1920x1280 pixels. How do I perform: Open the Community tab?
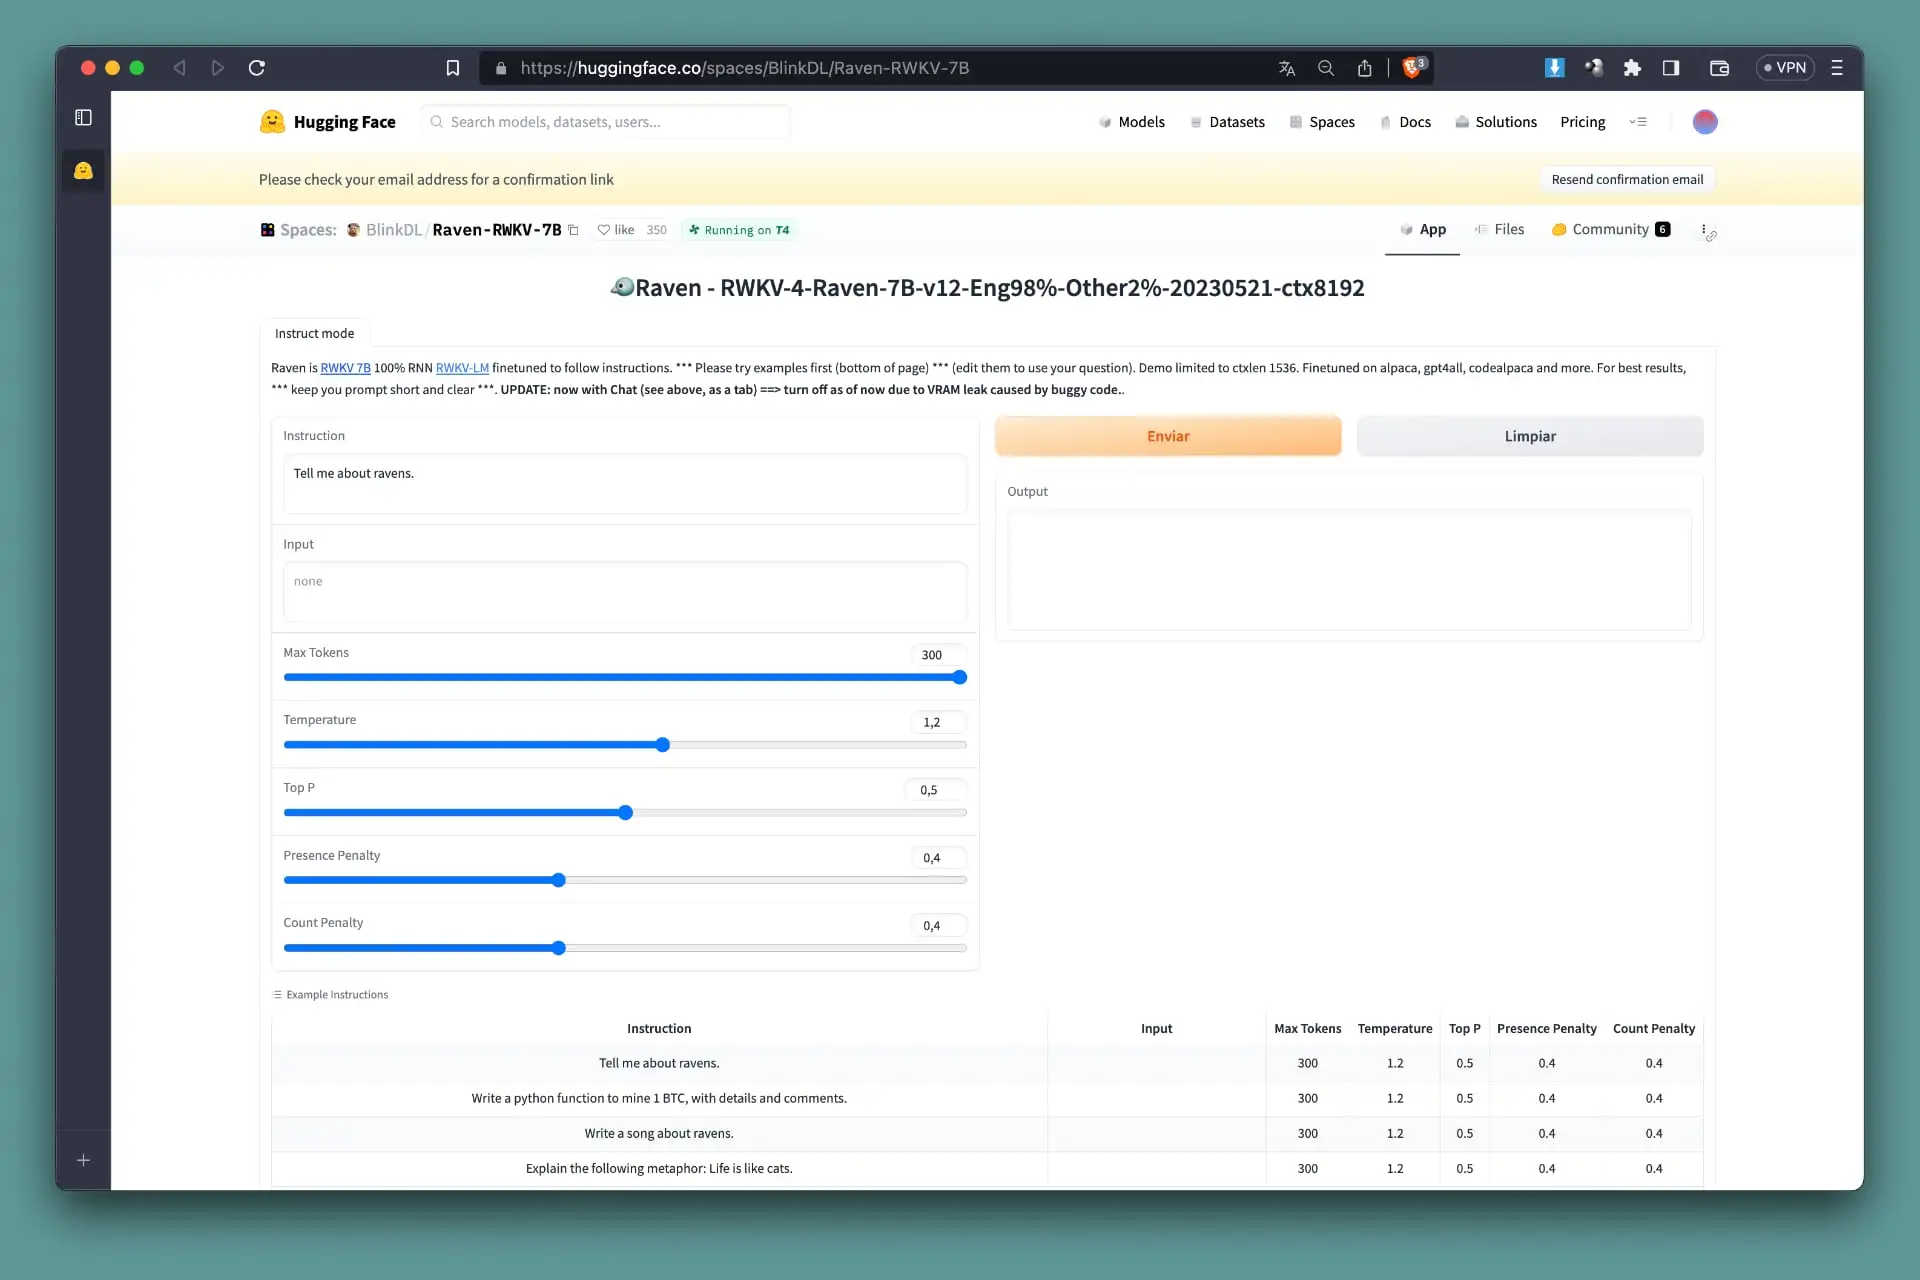pyautogui.click(x=1609, y=229)
